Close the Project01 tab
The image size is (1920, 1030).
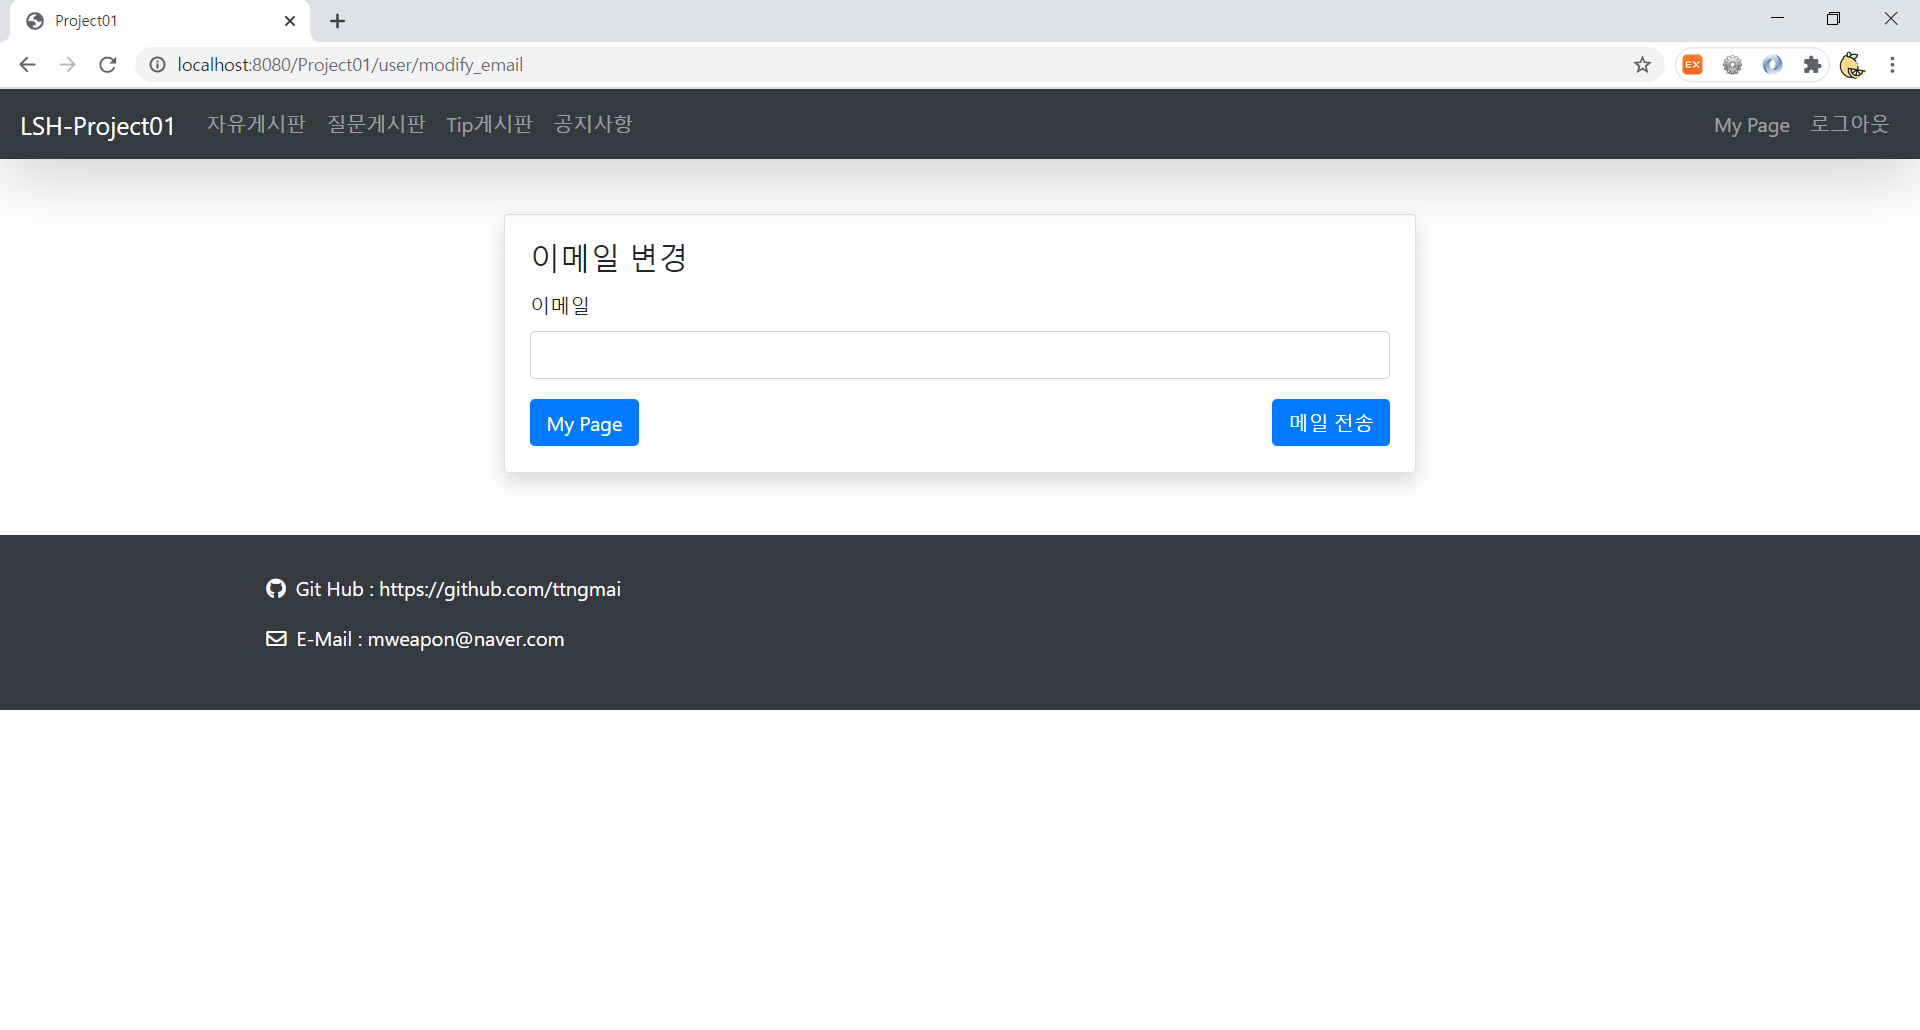[290, 21]
